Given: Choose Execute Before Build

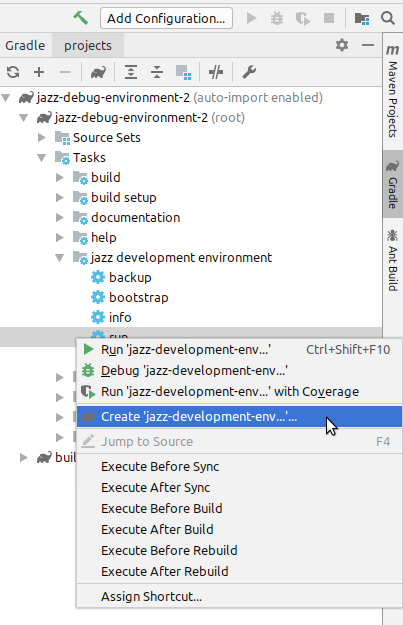Looking at the screenshot, I should click(x=239, y=509).
